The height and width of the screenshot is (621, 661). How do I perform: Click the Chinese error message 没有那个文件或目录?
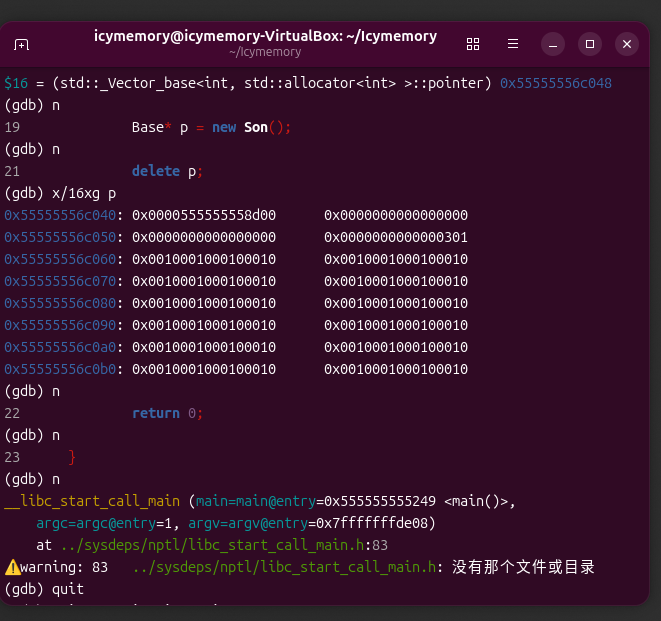tap(523, 567)
